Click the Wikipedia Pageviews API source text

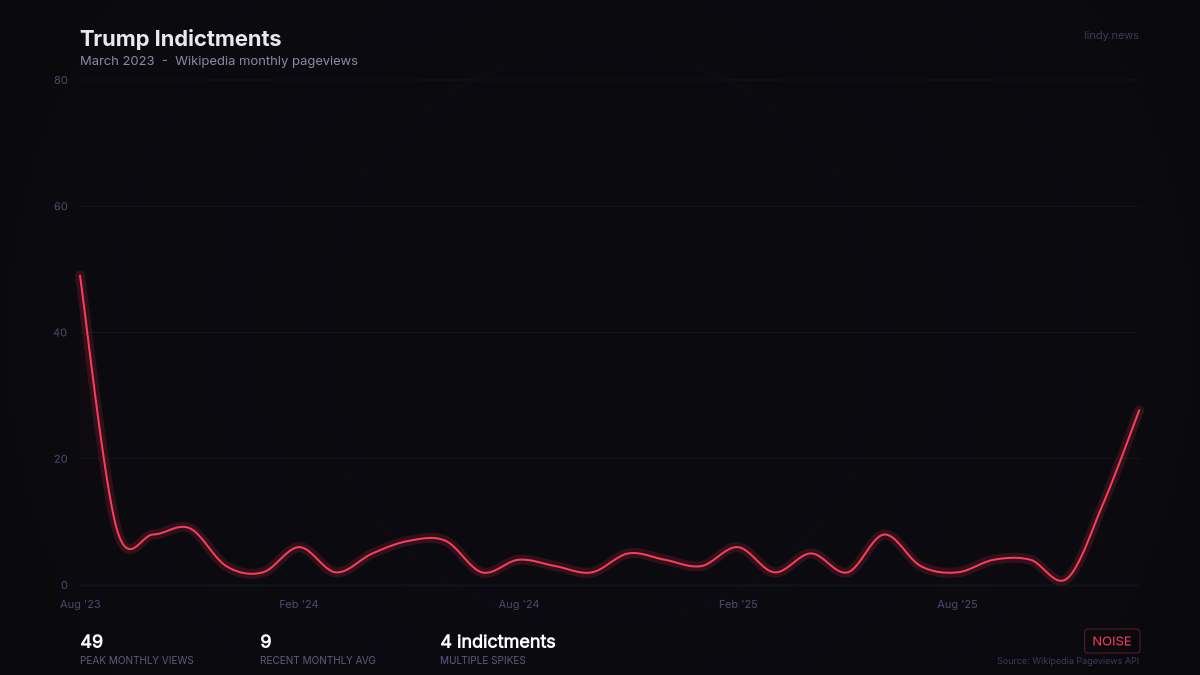(1067, 661)
